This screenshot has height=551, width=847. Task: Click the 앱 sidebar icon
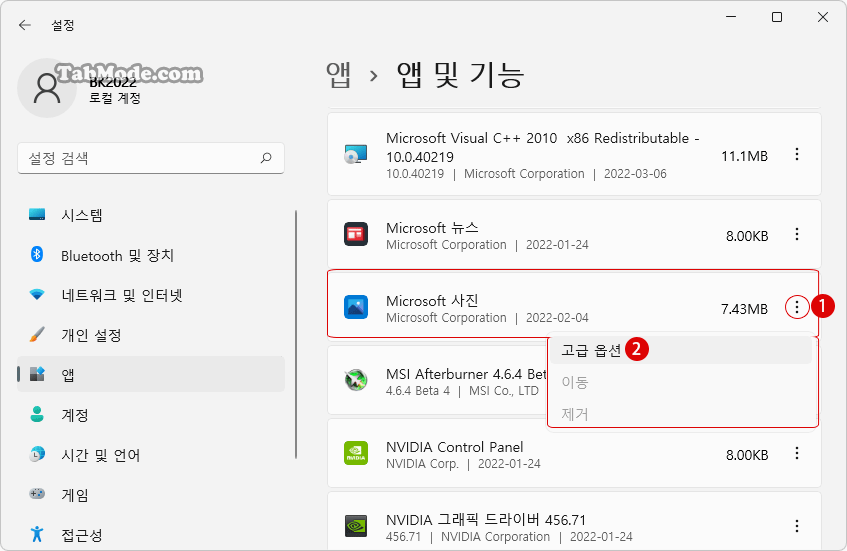[x=37, y=374]
